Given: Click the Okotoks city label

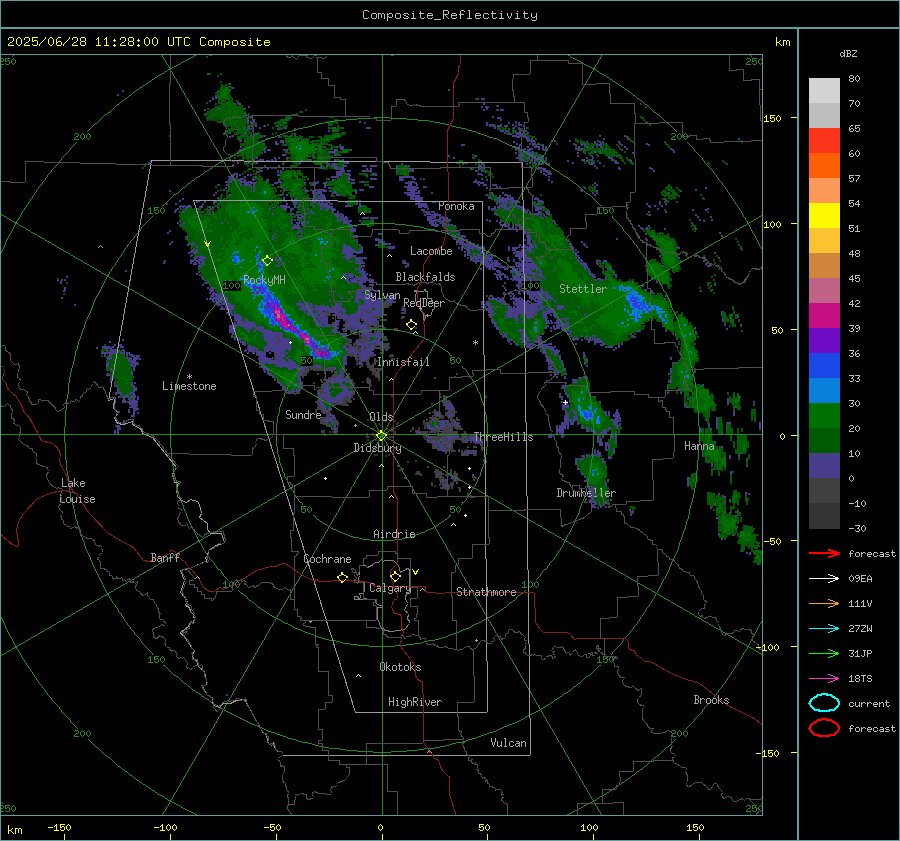Looking at the screenshot, I should [400, 667].
